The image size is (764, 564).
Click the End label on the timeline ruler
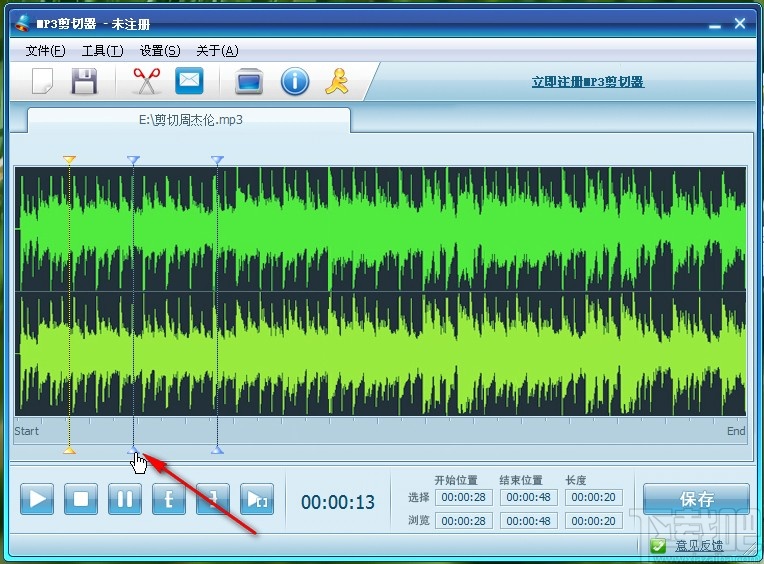point(736,431)
